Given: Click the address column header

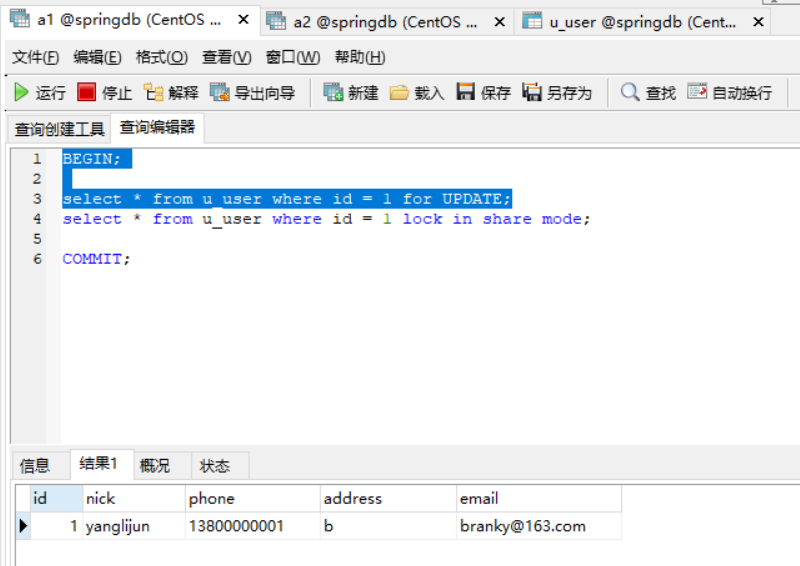Looking at the screenshot, I should (x=388, y=498).
